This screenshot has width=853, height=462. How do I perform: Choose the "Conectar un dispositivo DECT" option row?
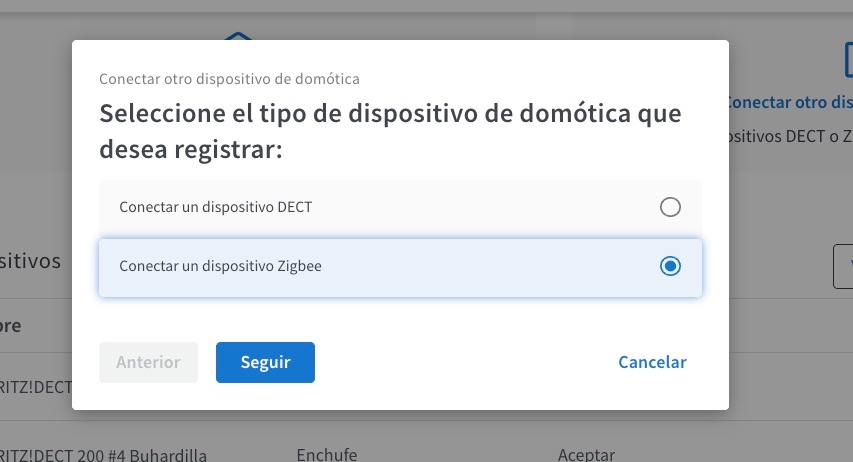pos(400,207)
